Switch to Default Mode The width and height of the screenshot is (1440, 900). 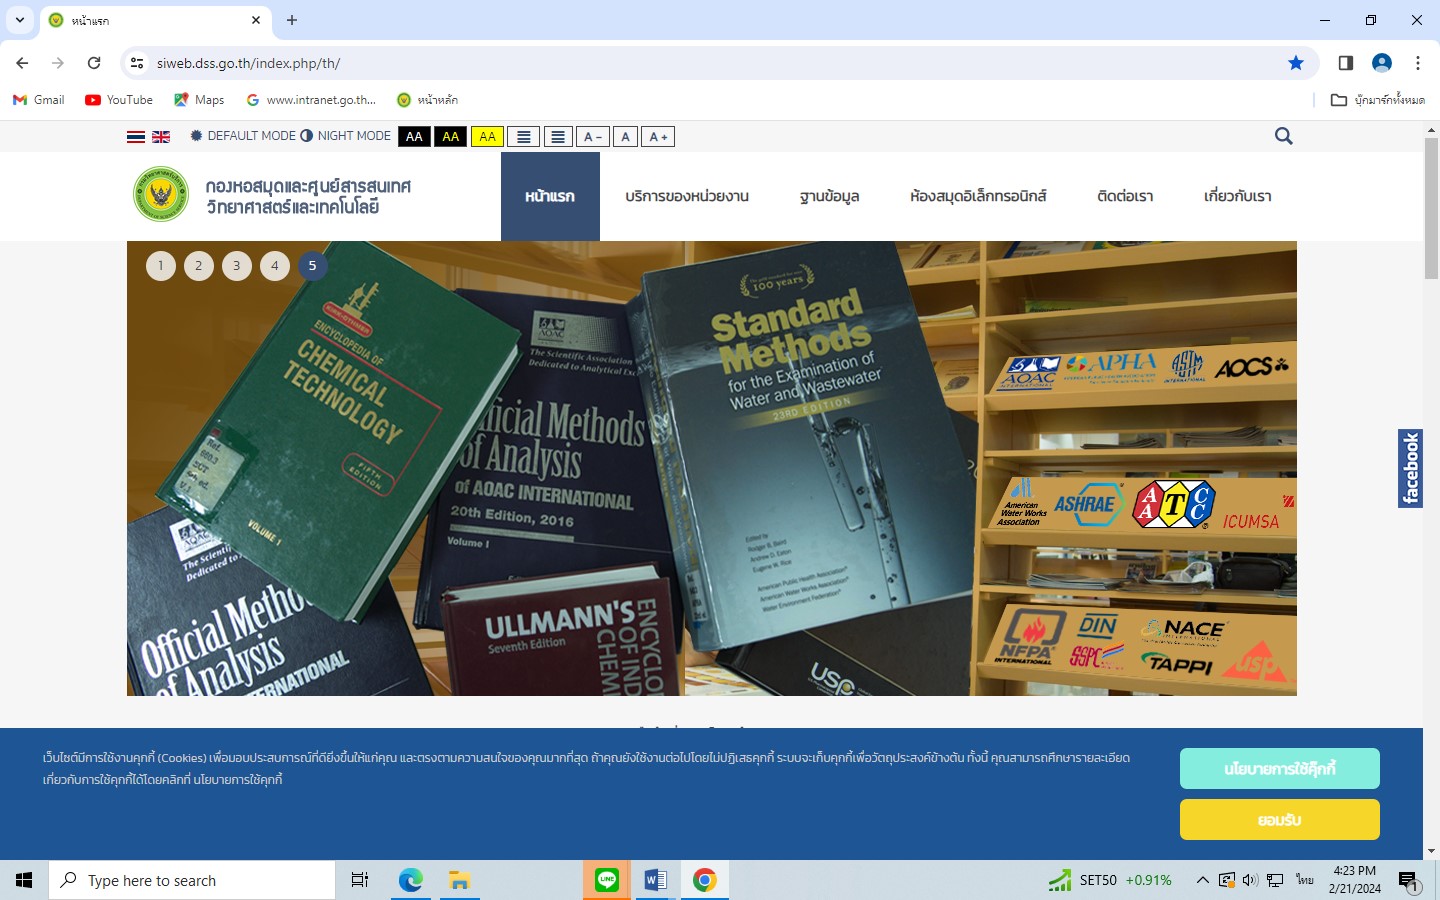tap(243, 136)
